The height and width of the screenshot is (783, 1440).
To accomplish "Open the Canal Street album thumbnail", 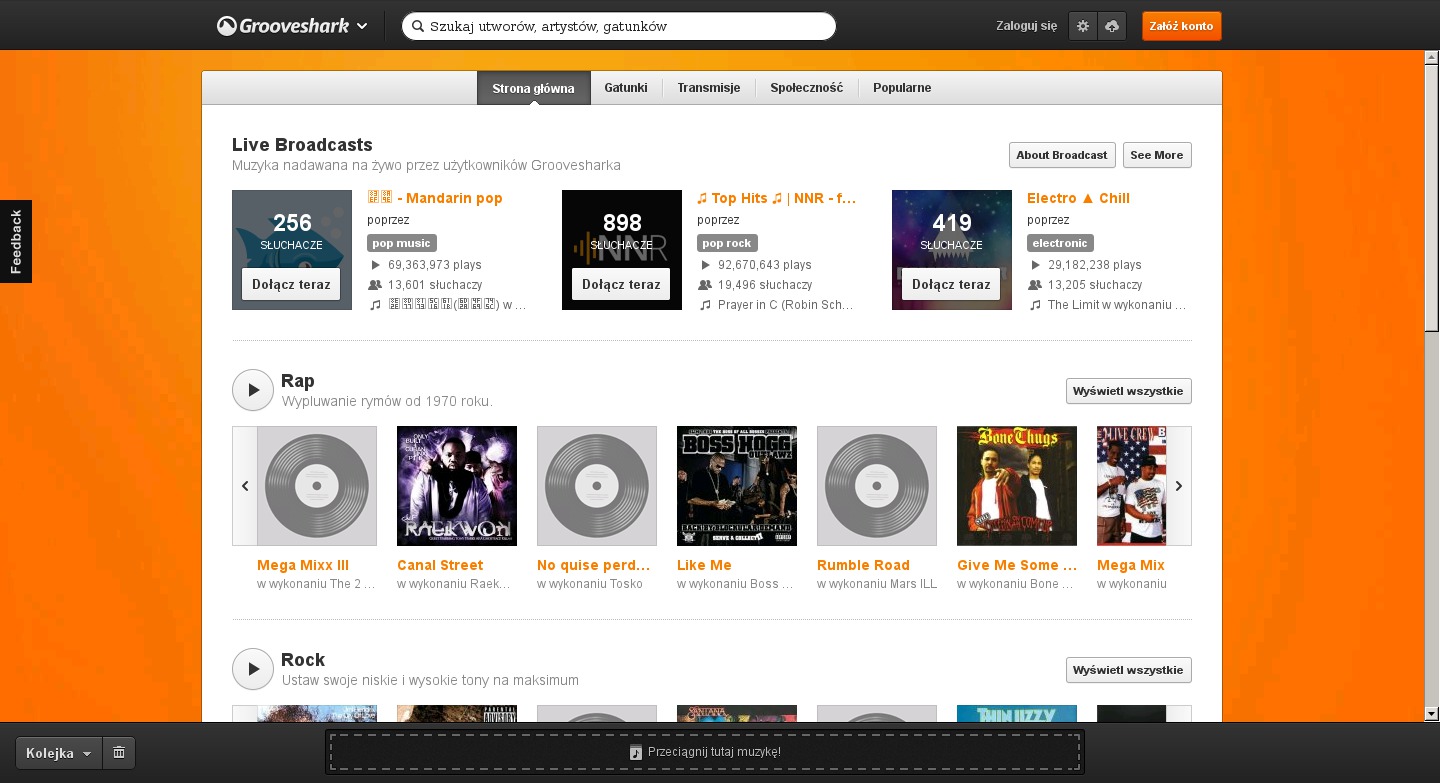I will (457, 486).
